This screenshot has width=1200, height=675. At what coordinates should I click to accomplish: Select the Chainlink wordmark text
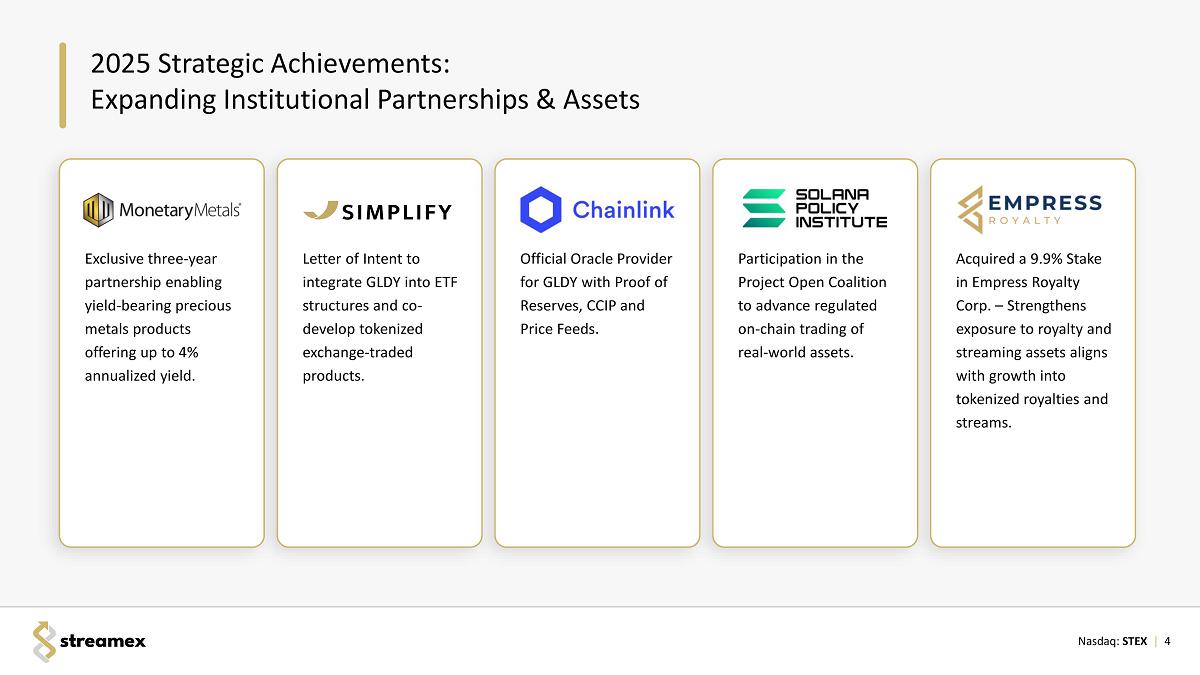pos(623,210)
